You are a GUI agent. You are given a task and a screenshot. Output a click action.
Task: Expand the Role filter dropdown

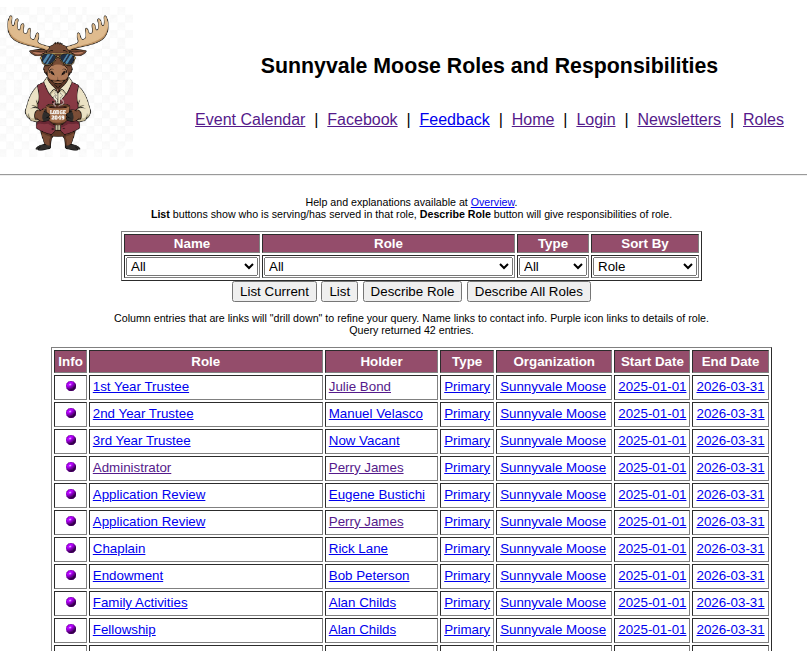388,267
